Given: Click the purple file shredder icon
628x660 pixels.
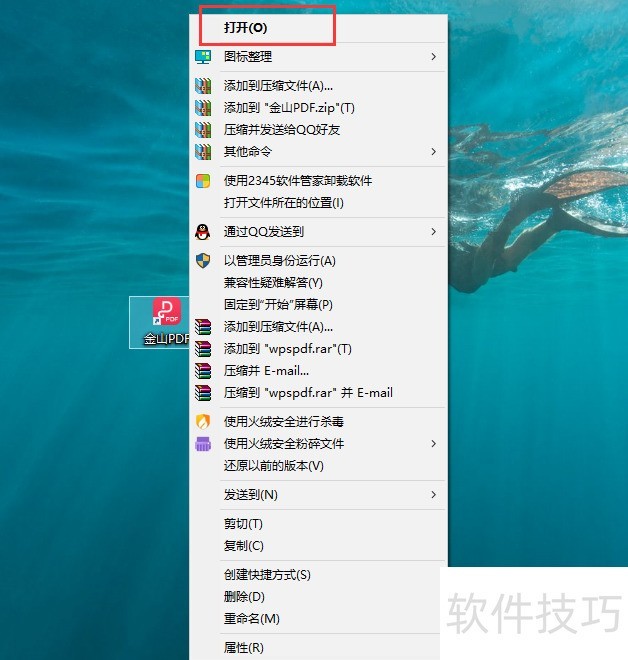Looking at the screenshot, I should pos(203,444).
